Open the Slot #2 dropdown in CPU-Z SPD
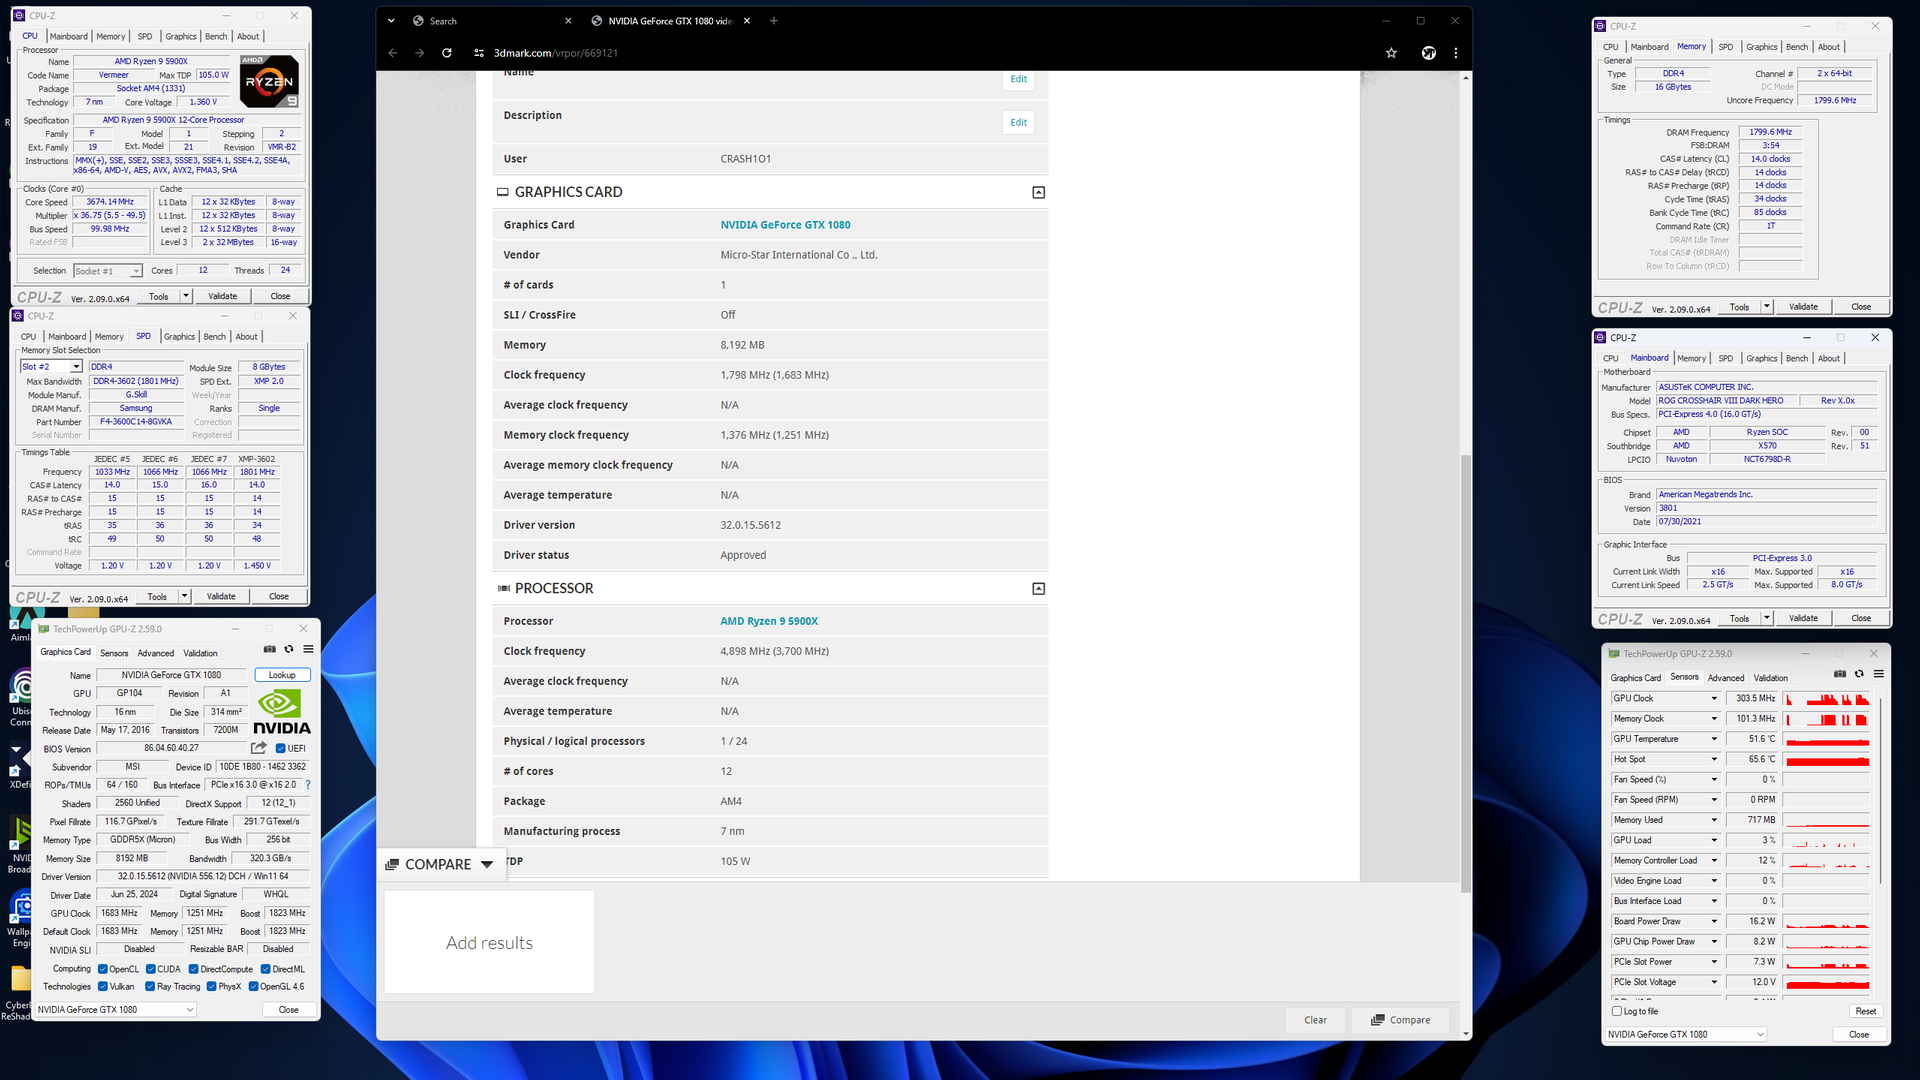The width and height of the screenshot is (1920, 1080). tap(52, 367)
